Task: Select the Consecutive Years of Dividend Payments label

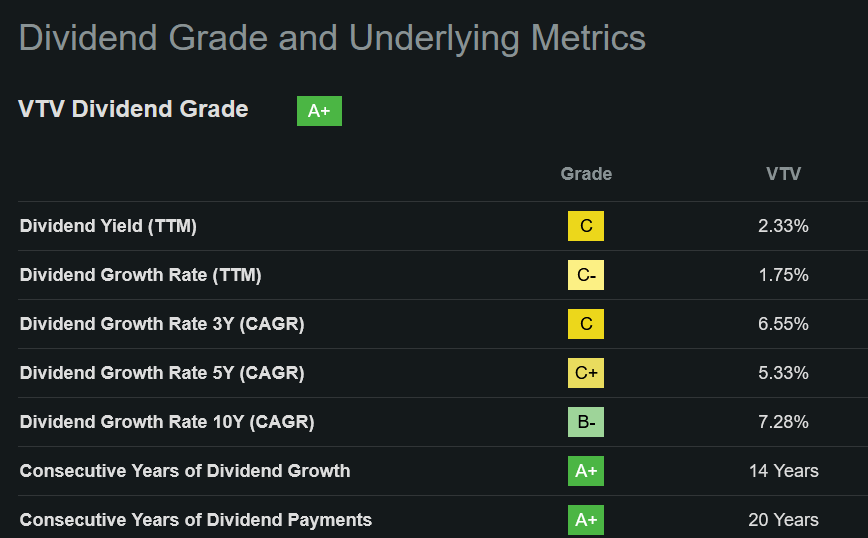Action: [196, 520]
